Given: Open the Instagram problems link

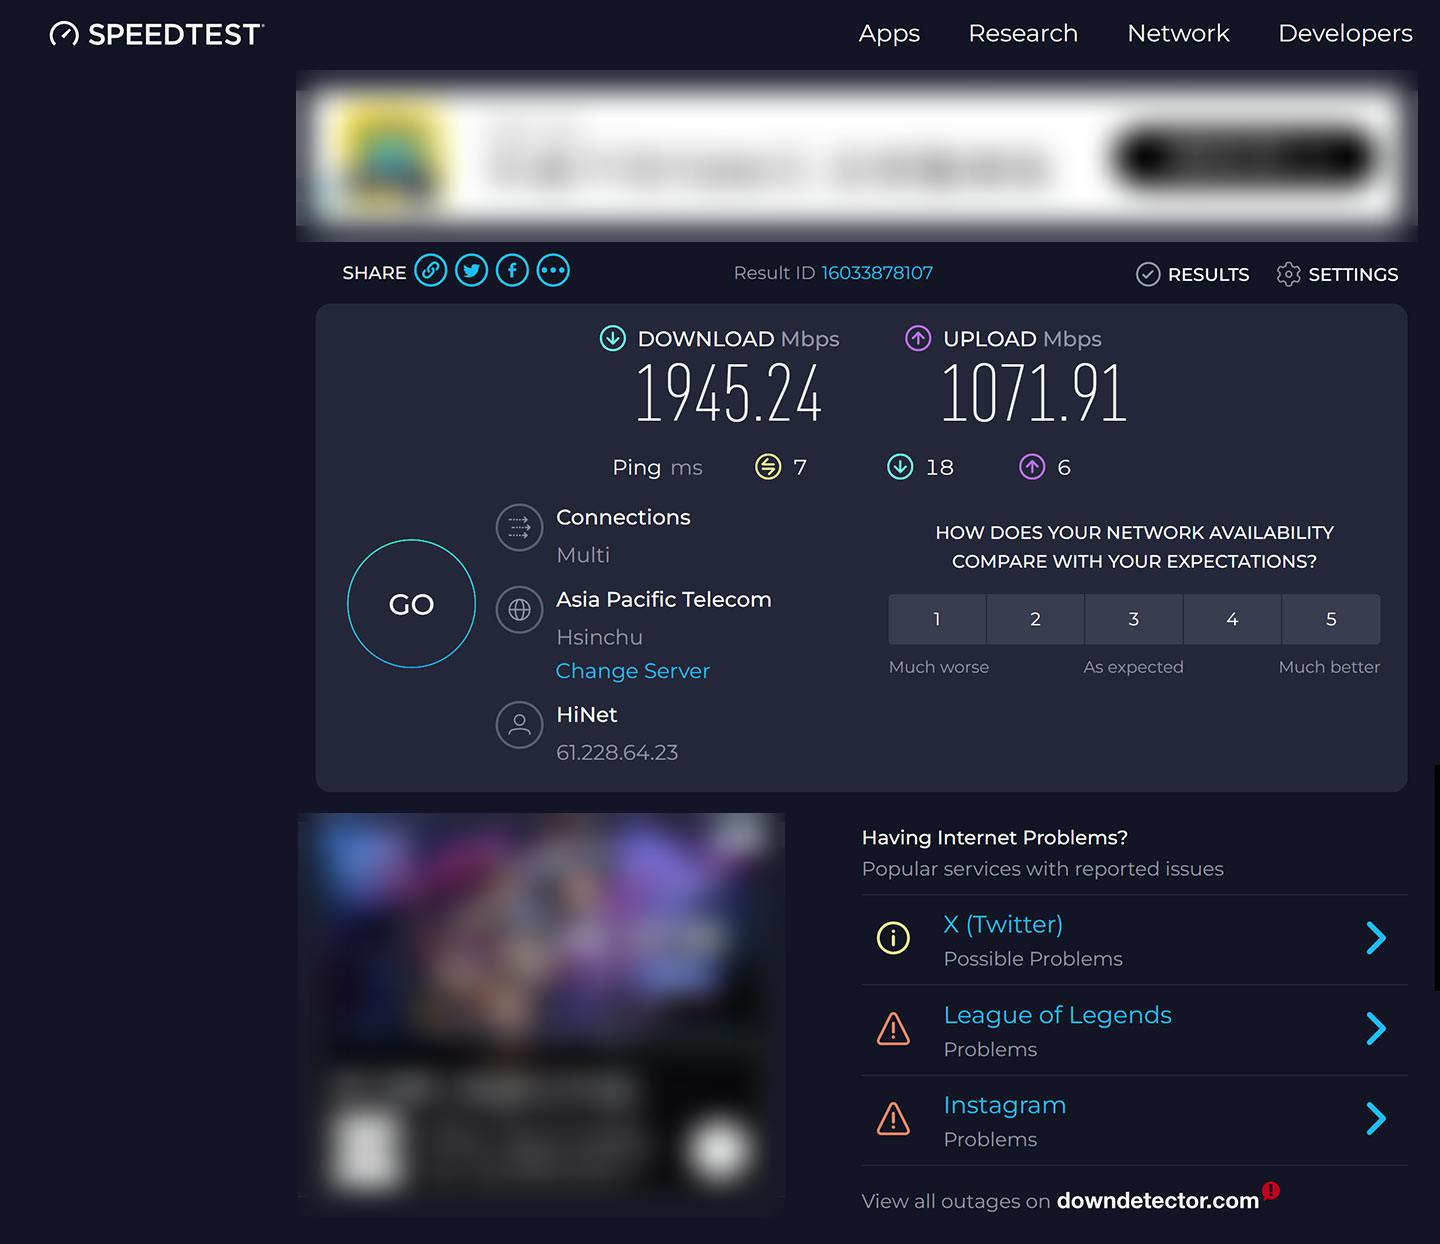Looking at the screenshot, I should [x=1005, y=1105].
